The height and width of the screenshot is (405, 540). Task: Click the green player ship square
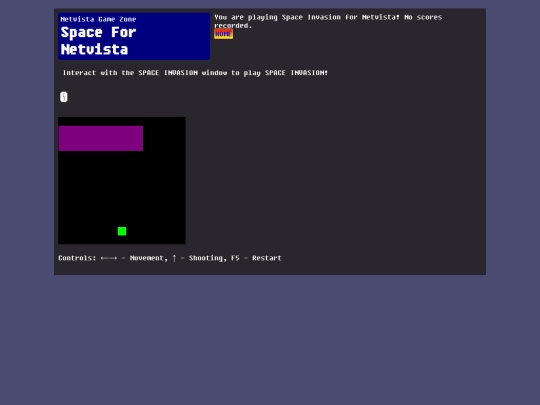tap(122, 231)
